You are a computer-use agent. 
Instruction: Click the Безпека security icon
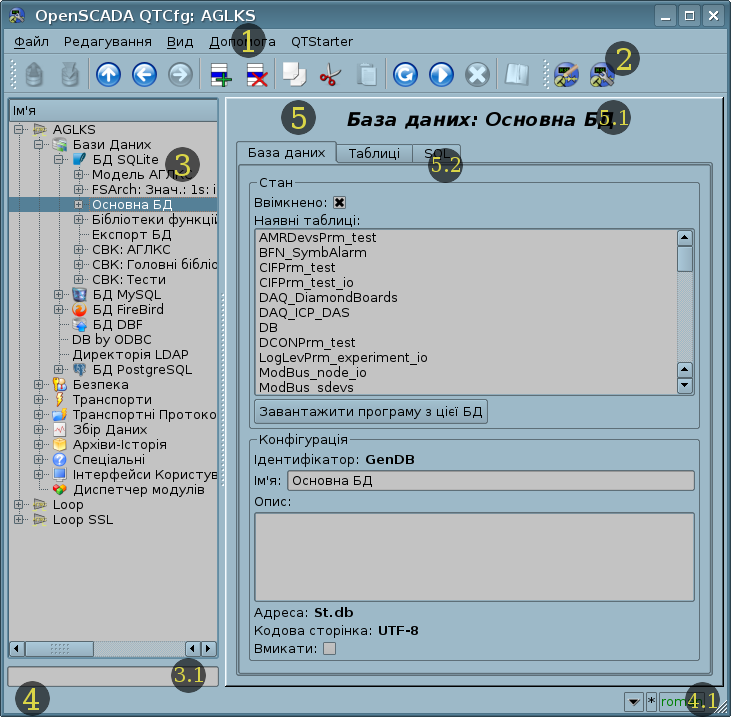click(x=60, y=385)
